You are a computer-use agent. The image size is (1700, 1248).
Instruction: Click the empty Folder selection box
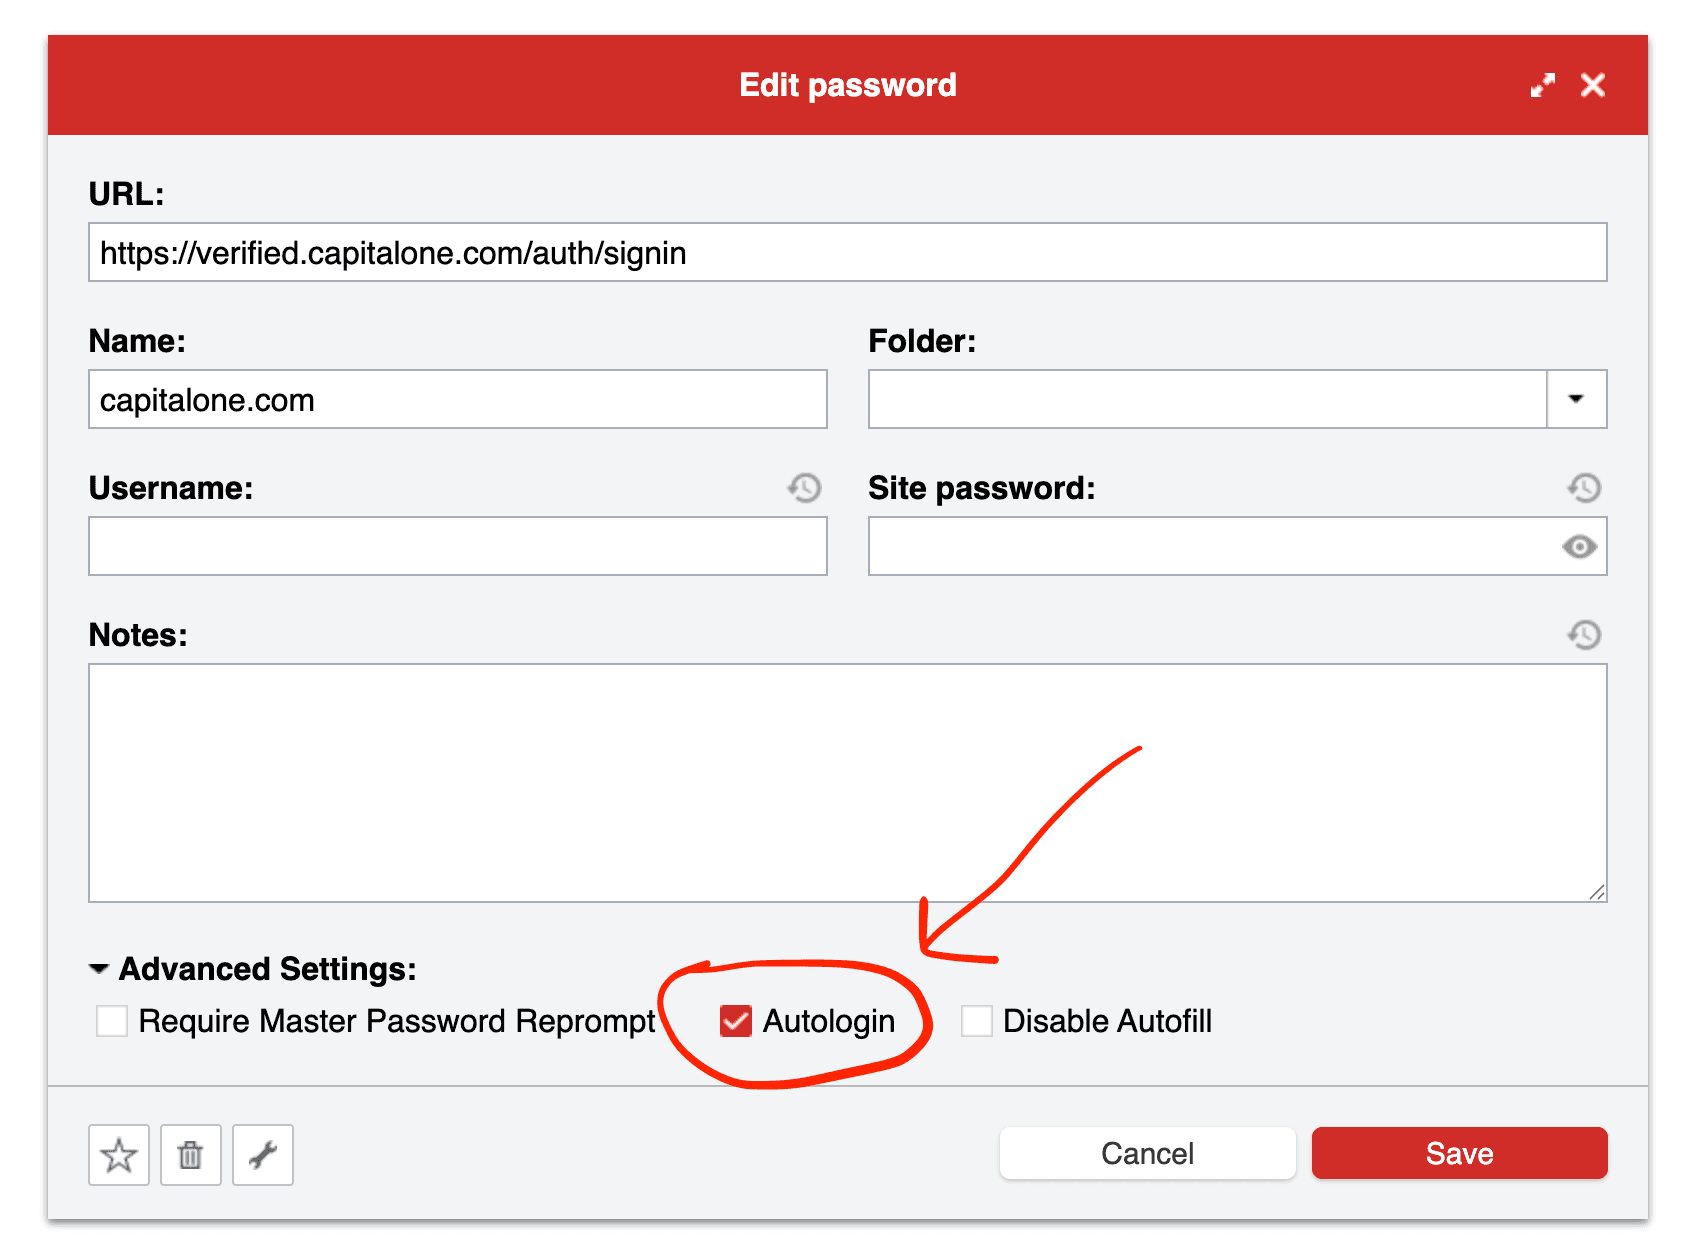(1200, 399)
